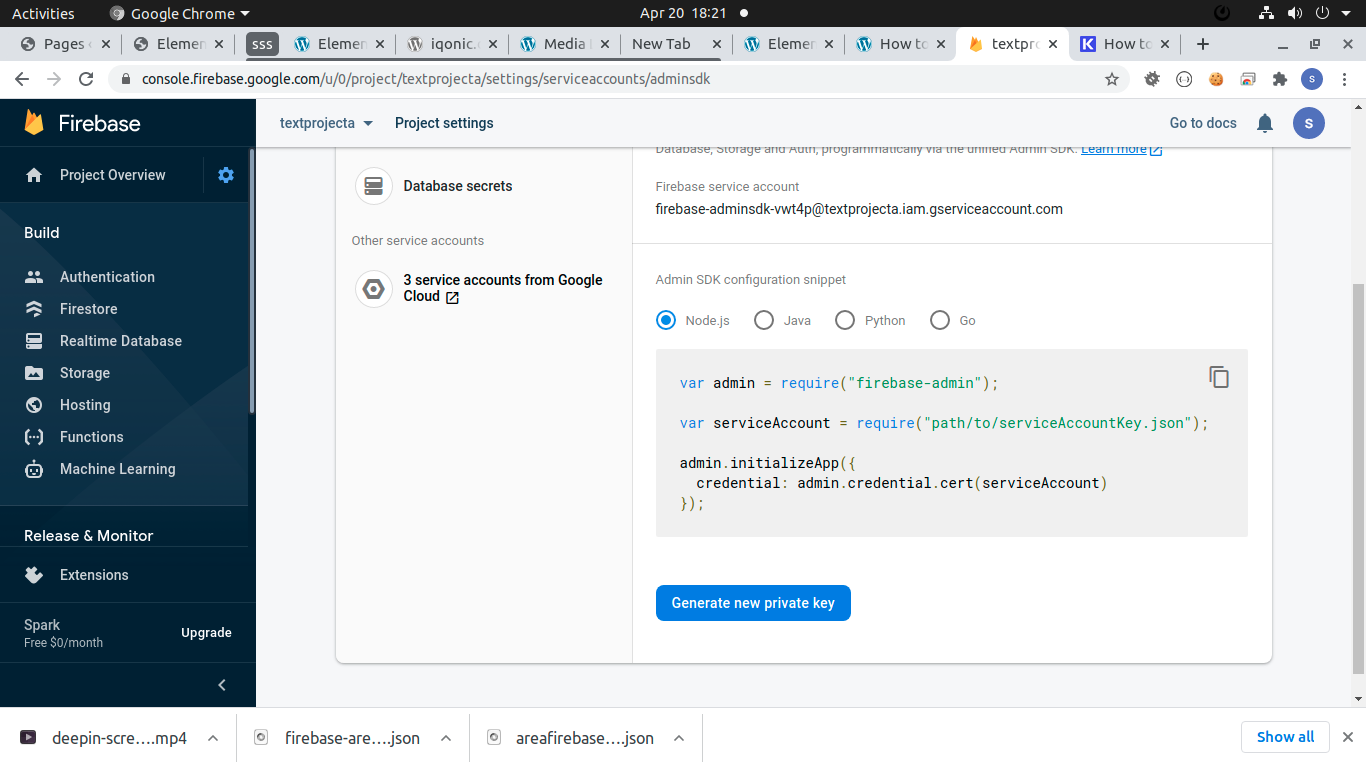
Task: Expand options for deepin-scre....mp4 download
Action: 213,738
